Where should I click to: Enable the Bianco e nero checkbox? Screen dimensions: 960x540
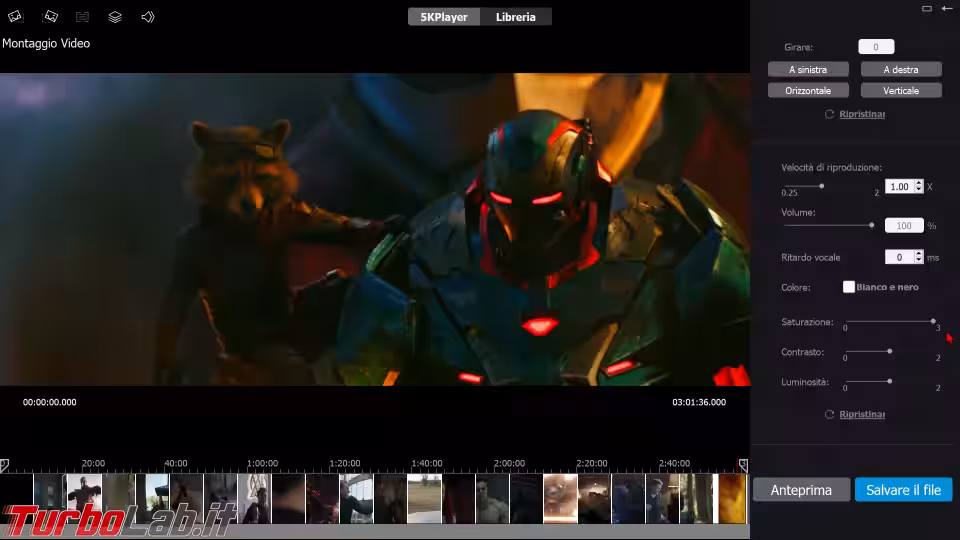pos(849,287)
